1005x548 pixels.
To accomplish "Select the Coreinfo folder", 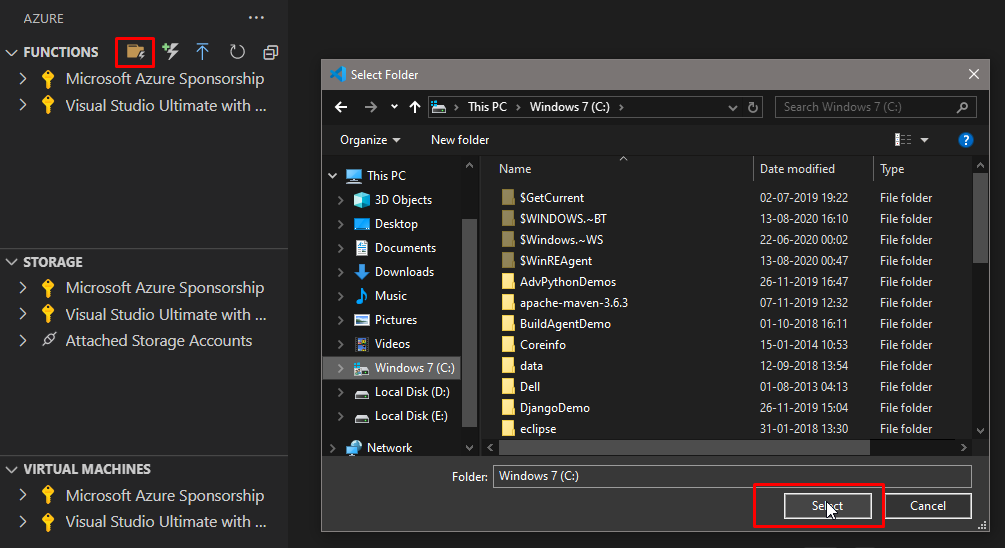I will (x=542, y=345).
